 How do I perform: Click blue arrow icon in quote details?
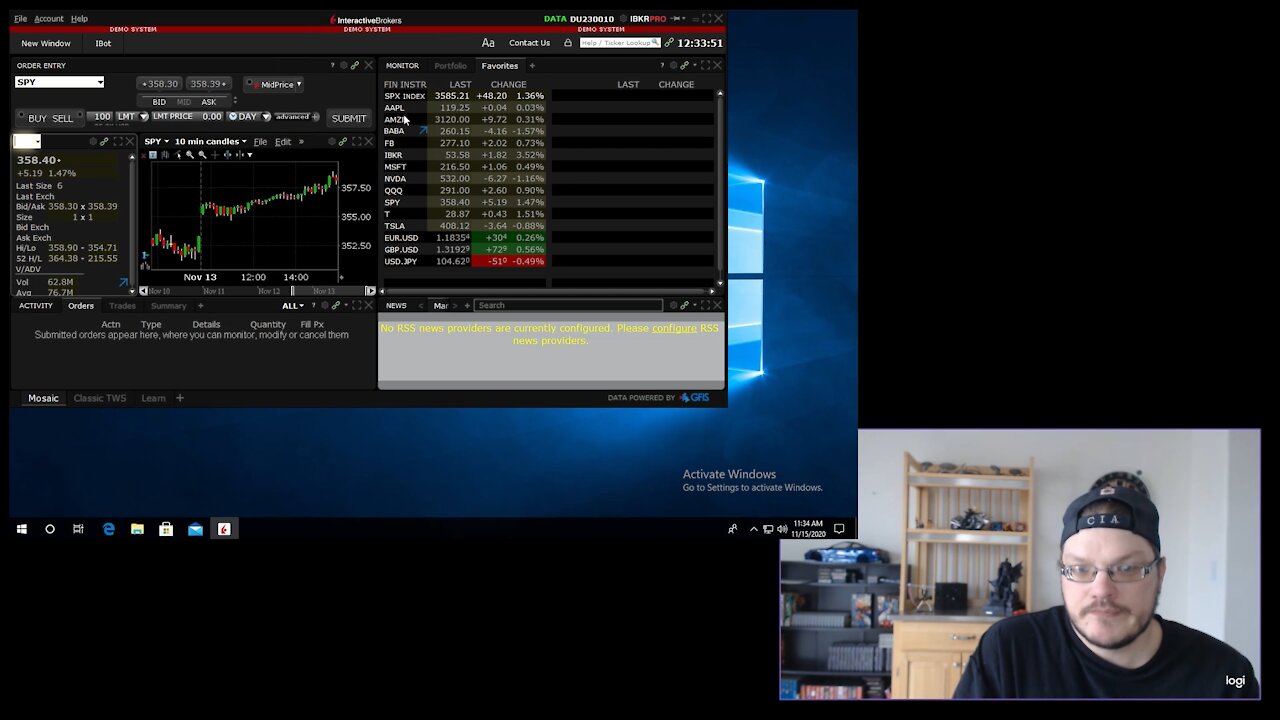coord(123,283)
